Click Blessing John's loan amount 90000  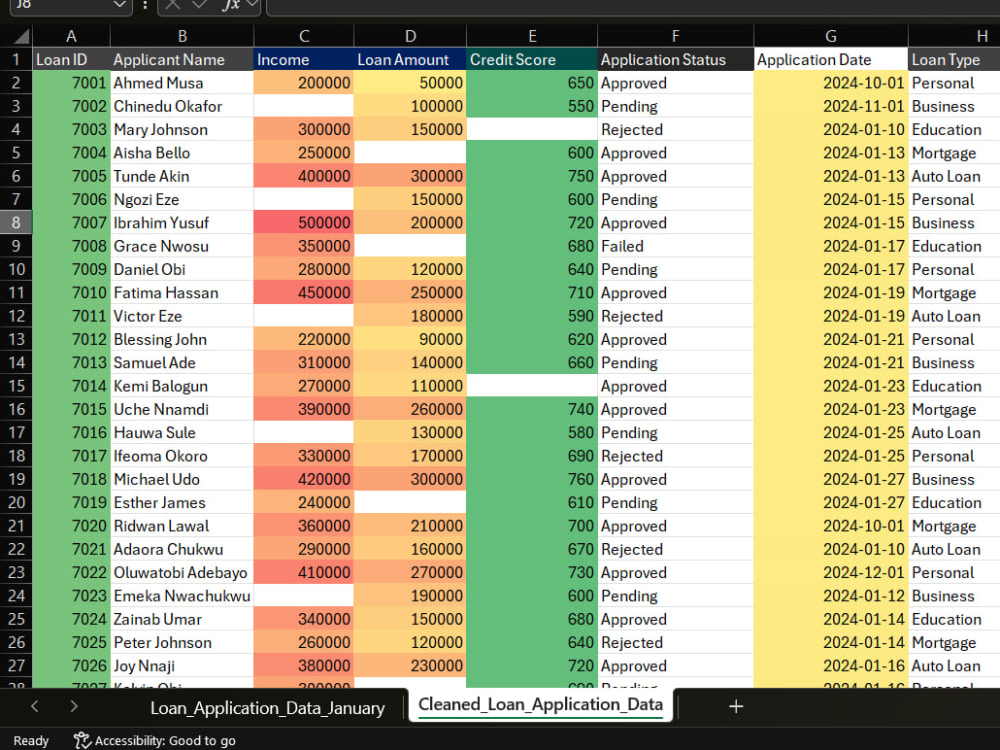click(x=410, y=339)
